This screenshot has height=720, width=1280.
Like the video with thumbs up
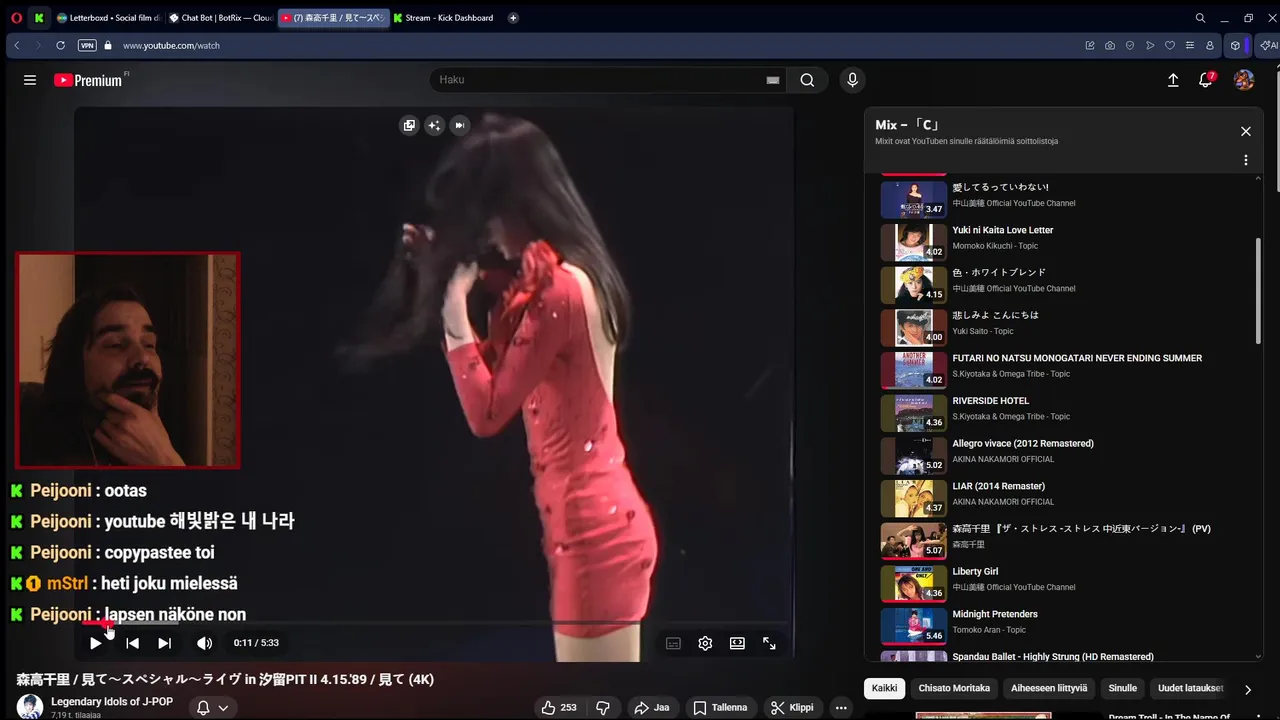click(559, 707)
